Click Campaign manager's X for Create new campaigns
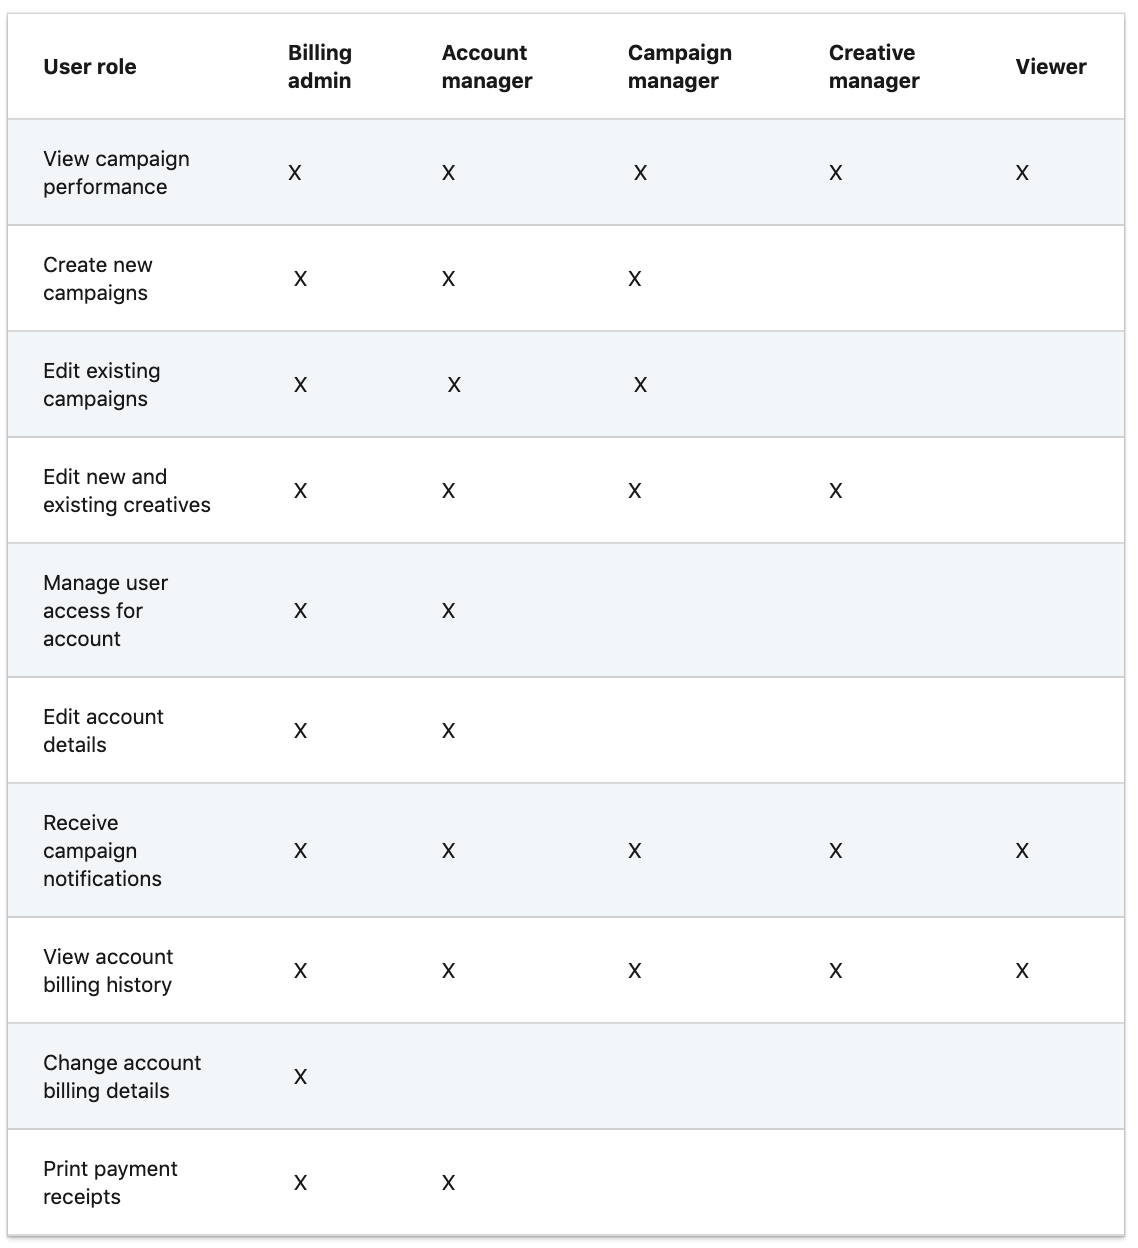1138x1248 pixels. [635, 279]
